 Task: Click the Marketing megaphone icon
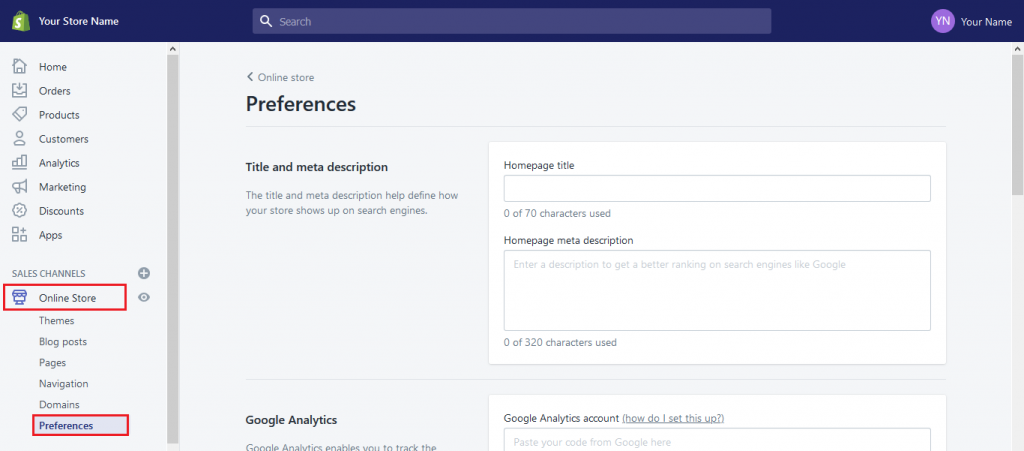coord(20,187)
